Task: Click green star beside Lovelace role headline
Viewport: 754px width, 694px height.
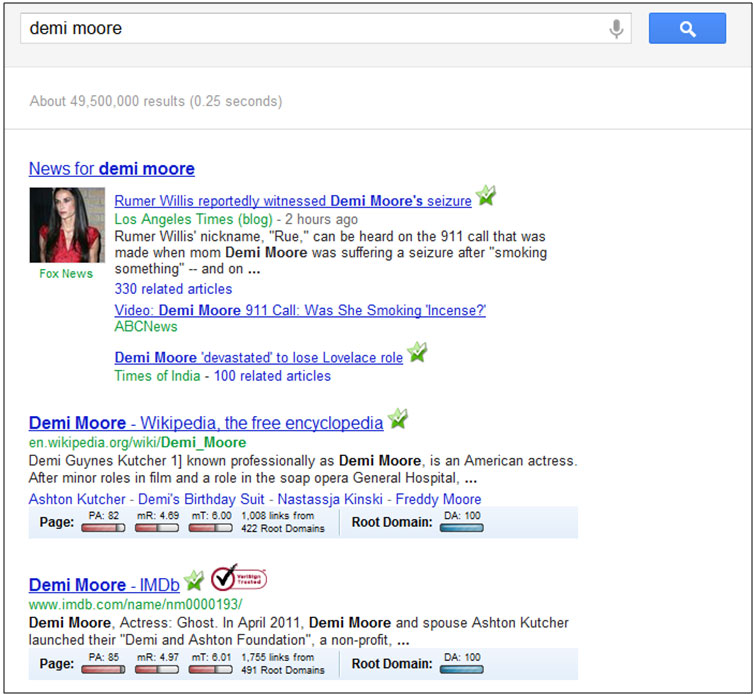Action: (417, 352)
